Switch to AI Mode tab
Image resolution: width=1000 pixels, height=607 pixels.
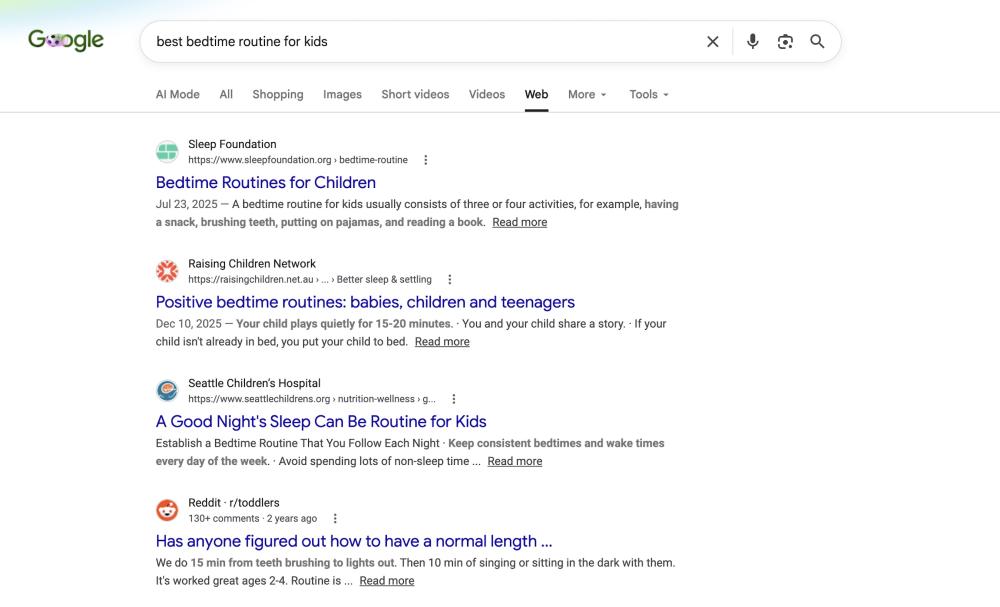click(177, 94)
